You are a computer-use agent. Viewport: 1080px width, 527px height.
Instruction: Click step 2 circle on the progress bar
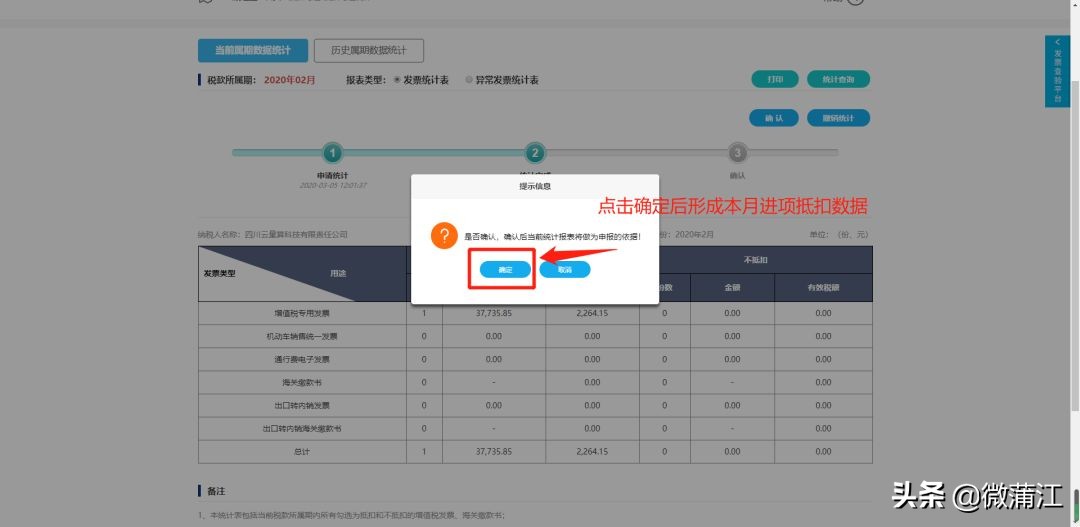pos(534,152)
